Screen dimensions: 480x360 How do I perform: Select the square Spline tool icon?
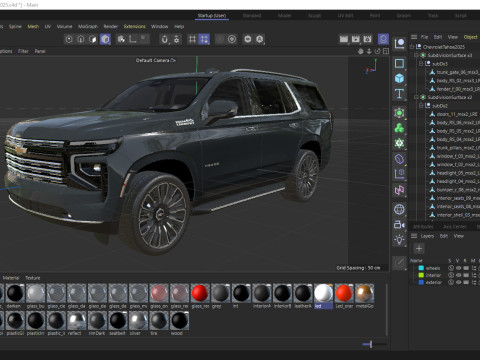(x=399, y=63)
